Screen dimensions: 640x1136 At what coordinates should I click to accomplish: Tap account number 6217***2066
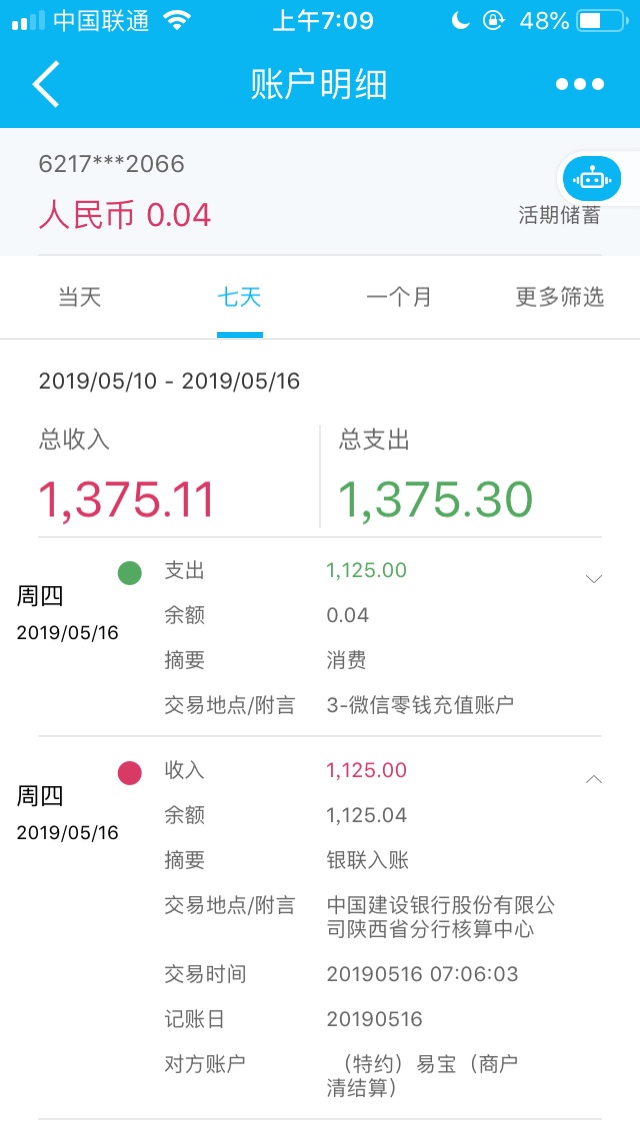(x=112, y=164)
